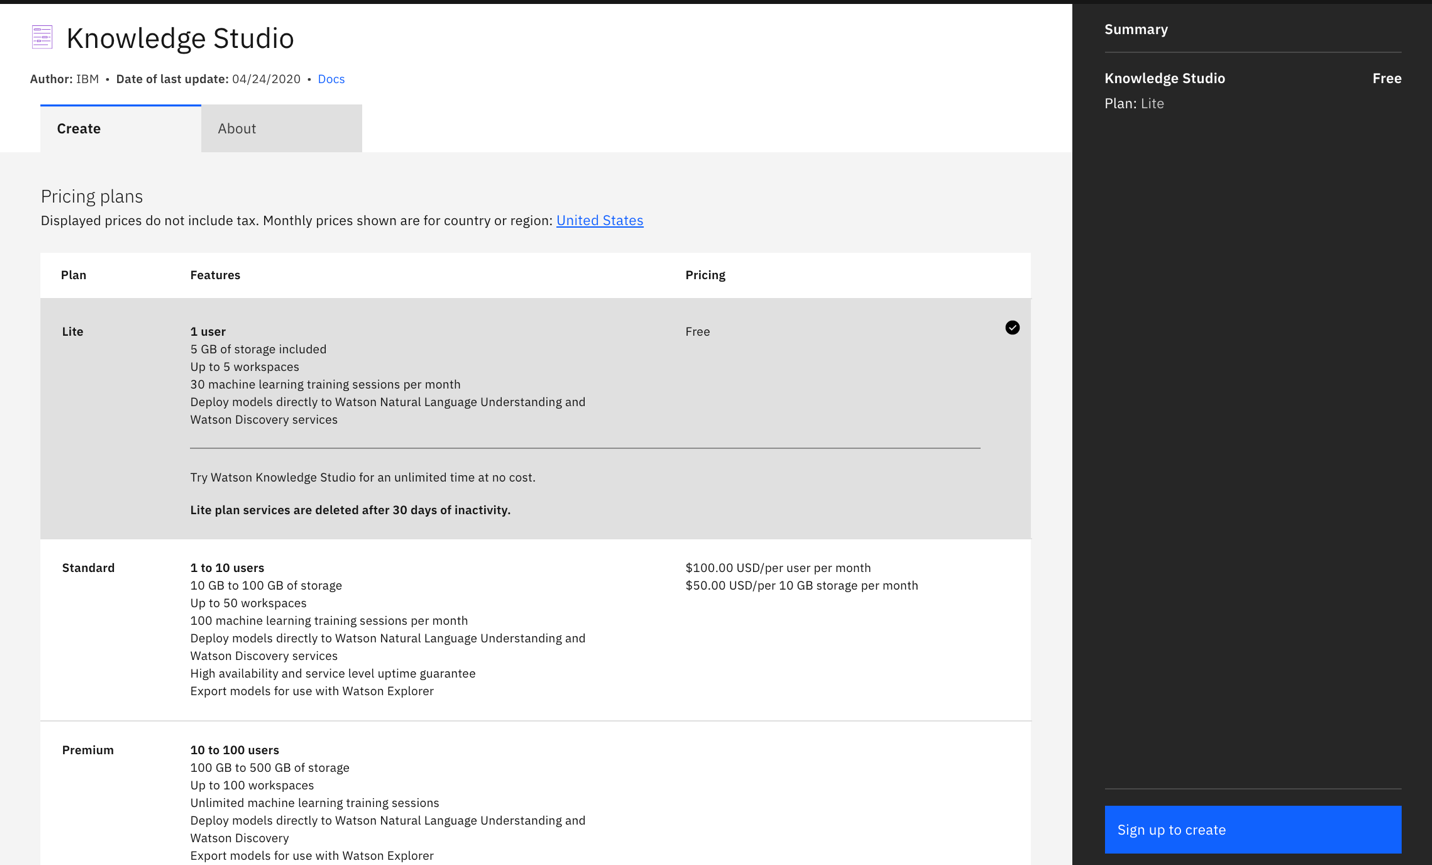1432x865 pixels.
Task: Click the Features column header
Action: coord(215,275)
